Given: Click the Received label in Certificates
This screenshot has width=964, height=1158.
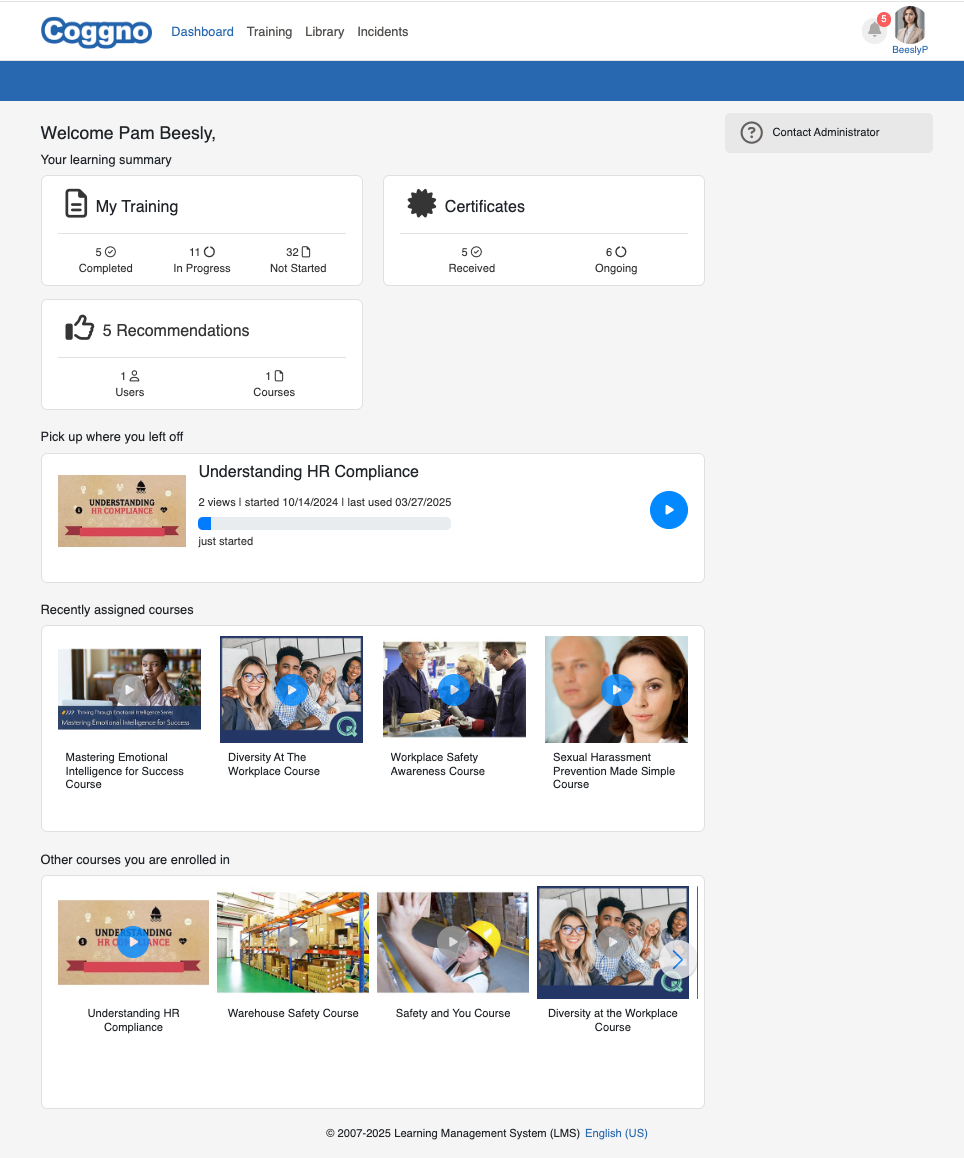Looking at the screenshot, I should (x=472, y=268).
